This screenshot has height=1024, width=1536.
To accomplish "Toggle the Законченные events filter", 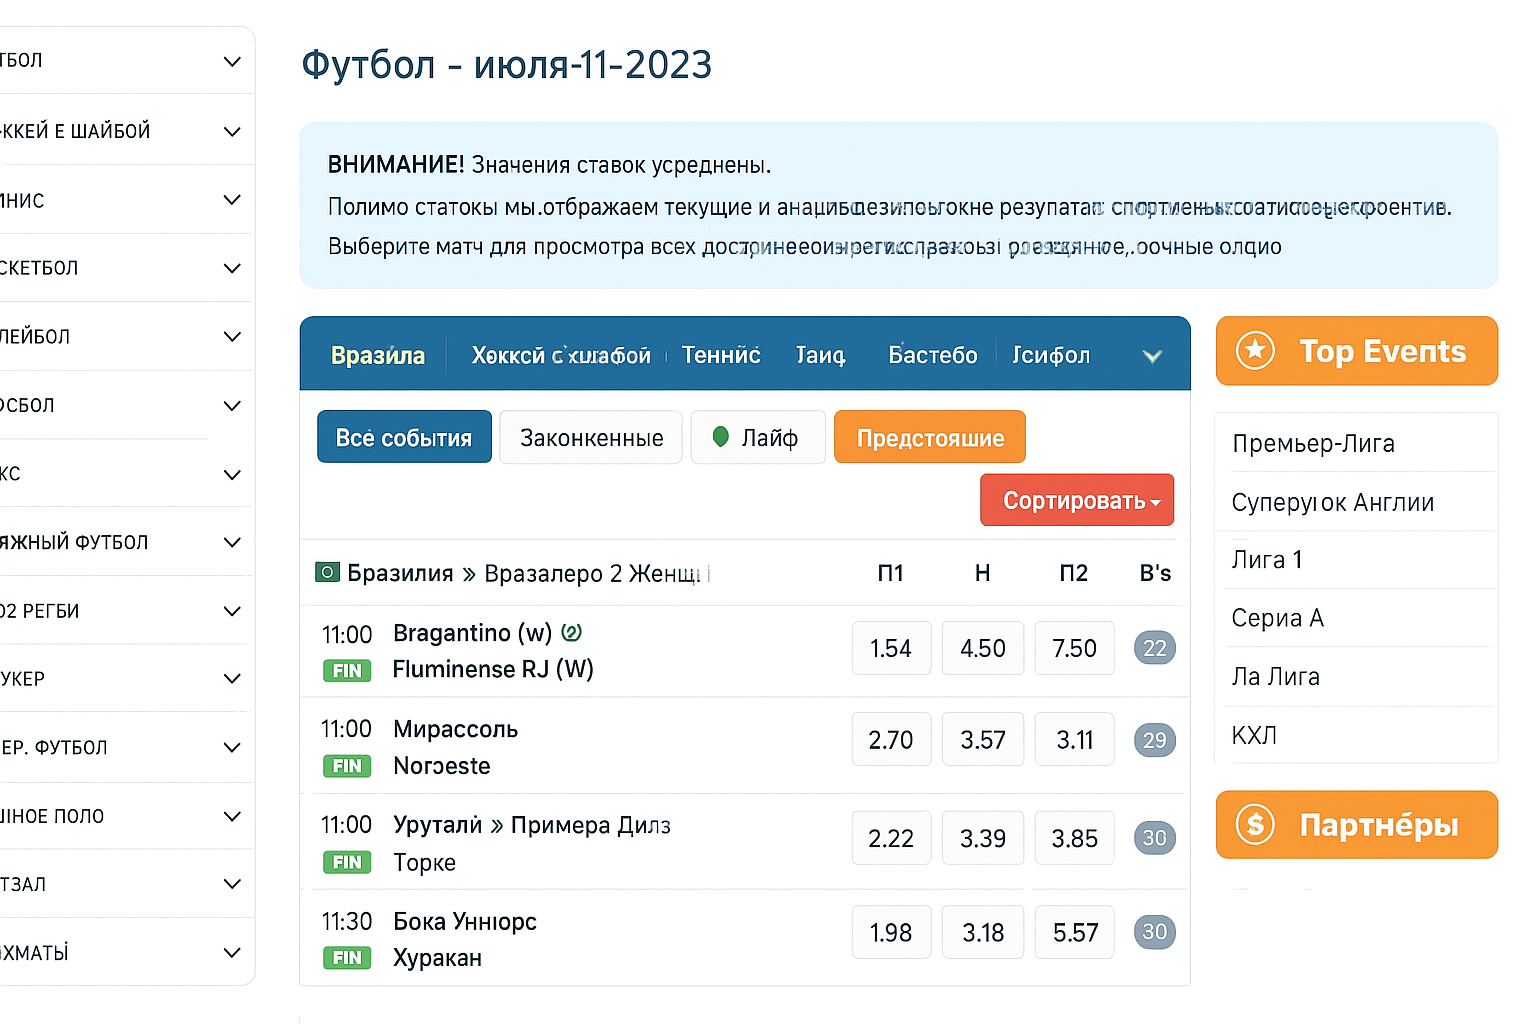I will tap(591, 437).
